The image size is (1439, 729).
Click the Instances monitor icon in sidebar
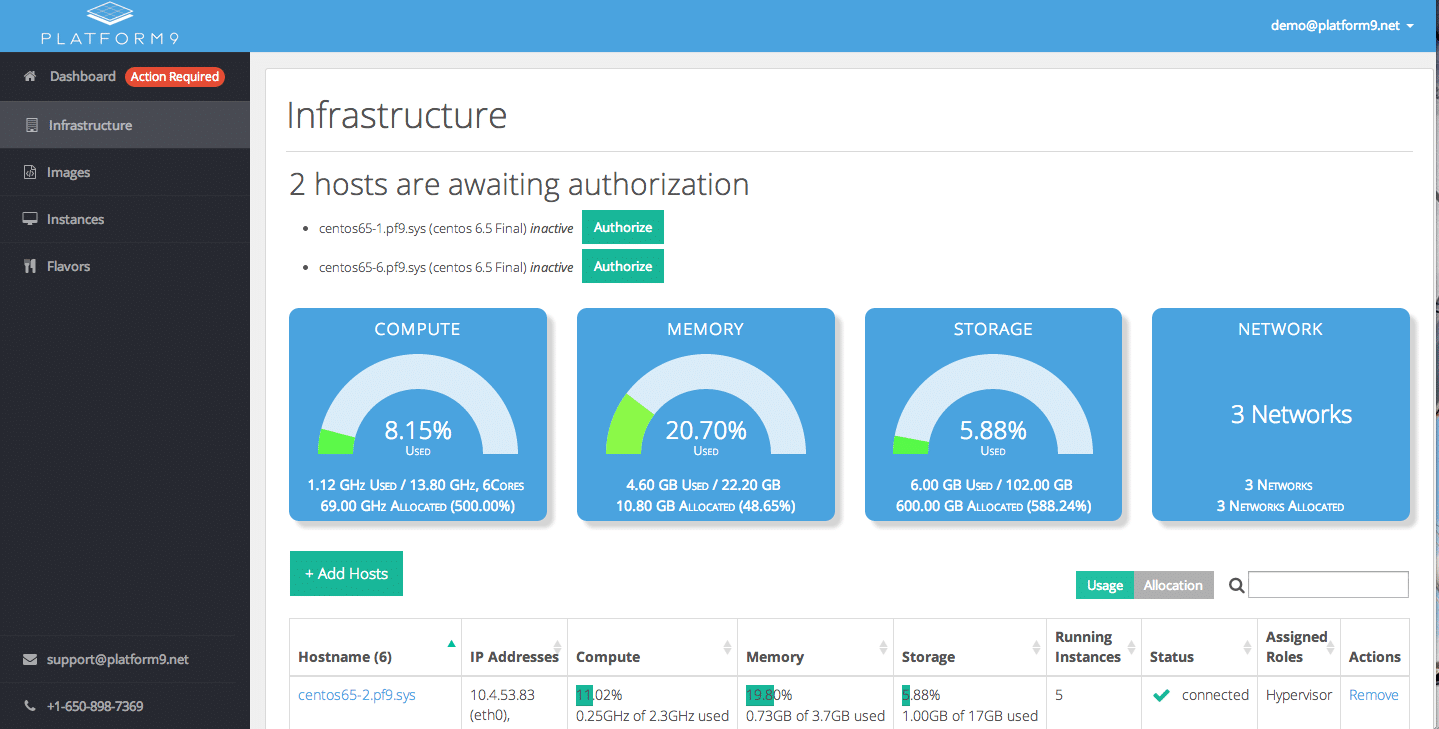(30, 219)
